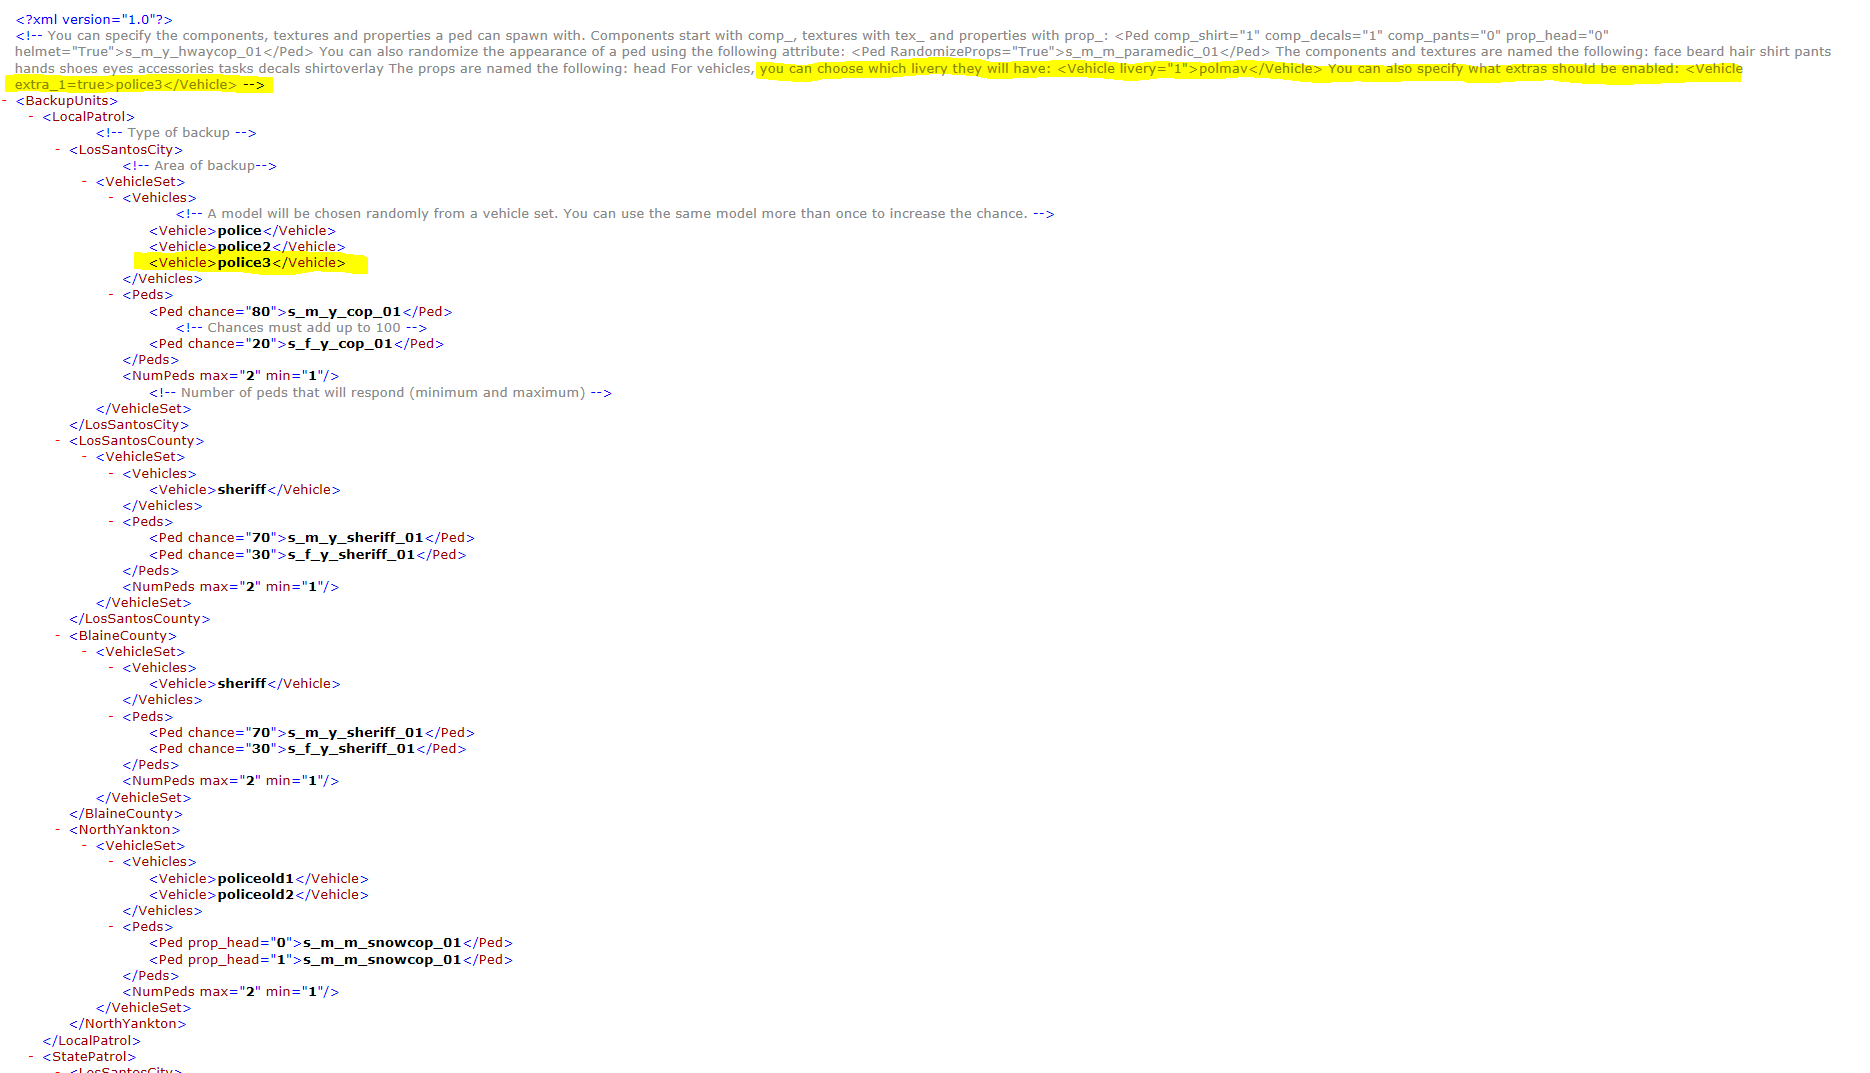Collapse the NorthYankton node
1870x1073 pixels.
(x=59, y=830)
